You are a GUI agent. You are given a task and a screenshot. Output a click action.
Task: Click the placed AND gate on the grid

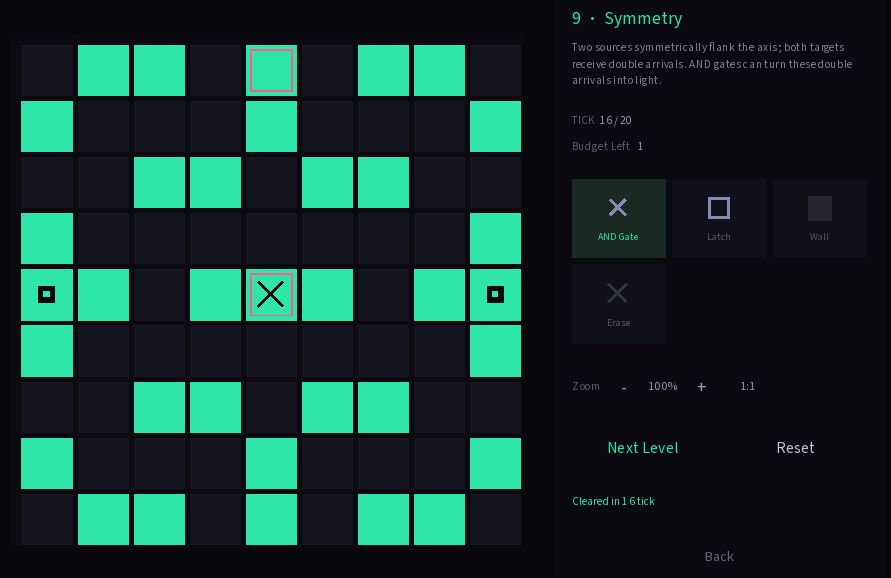[271, 294]
